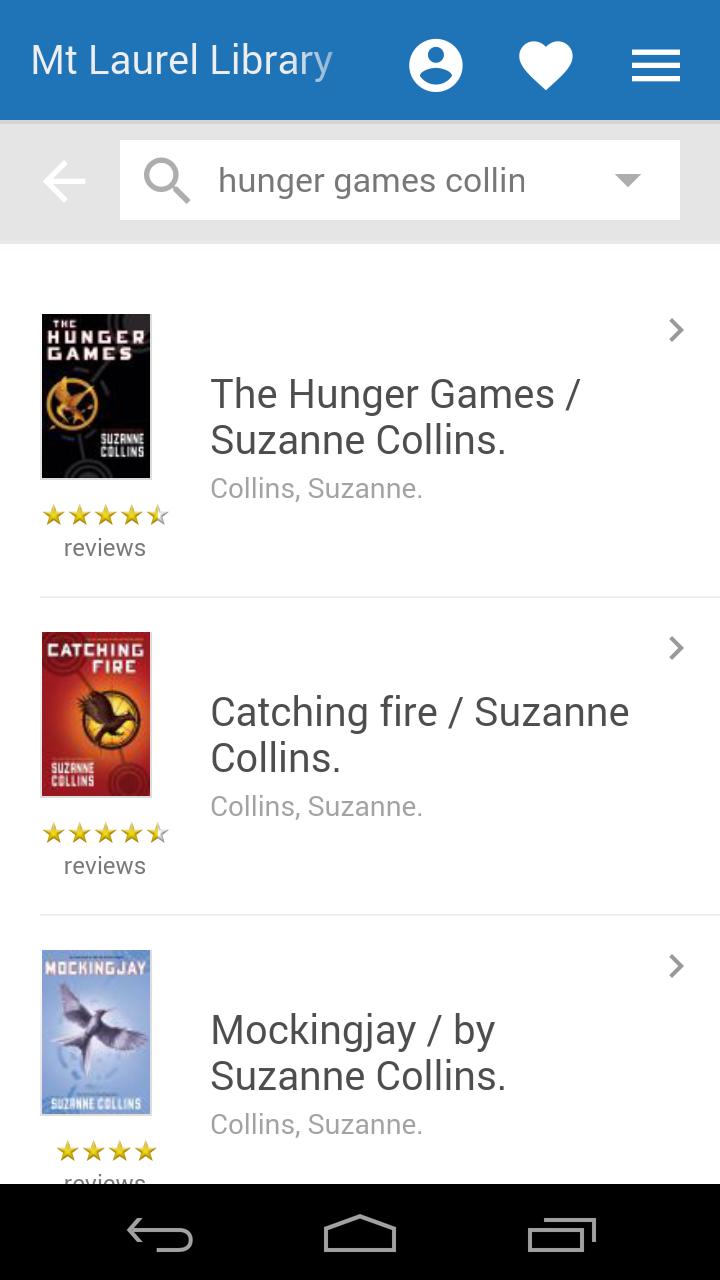Screen dimensions: 720x1280
Task: Expand Catching fire result chevron
Action: [x=677, y=648]
